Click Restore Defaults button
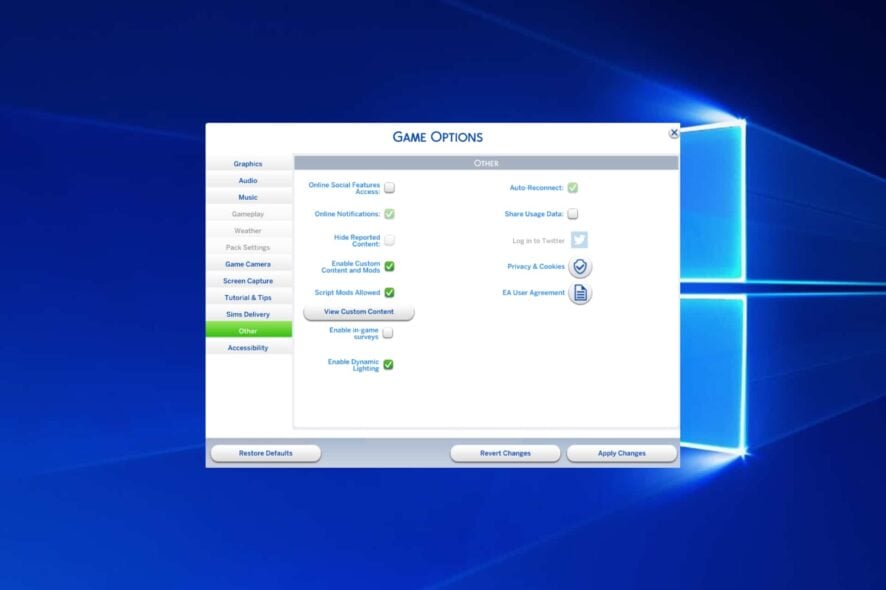 coord(266,453)
